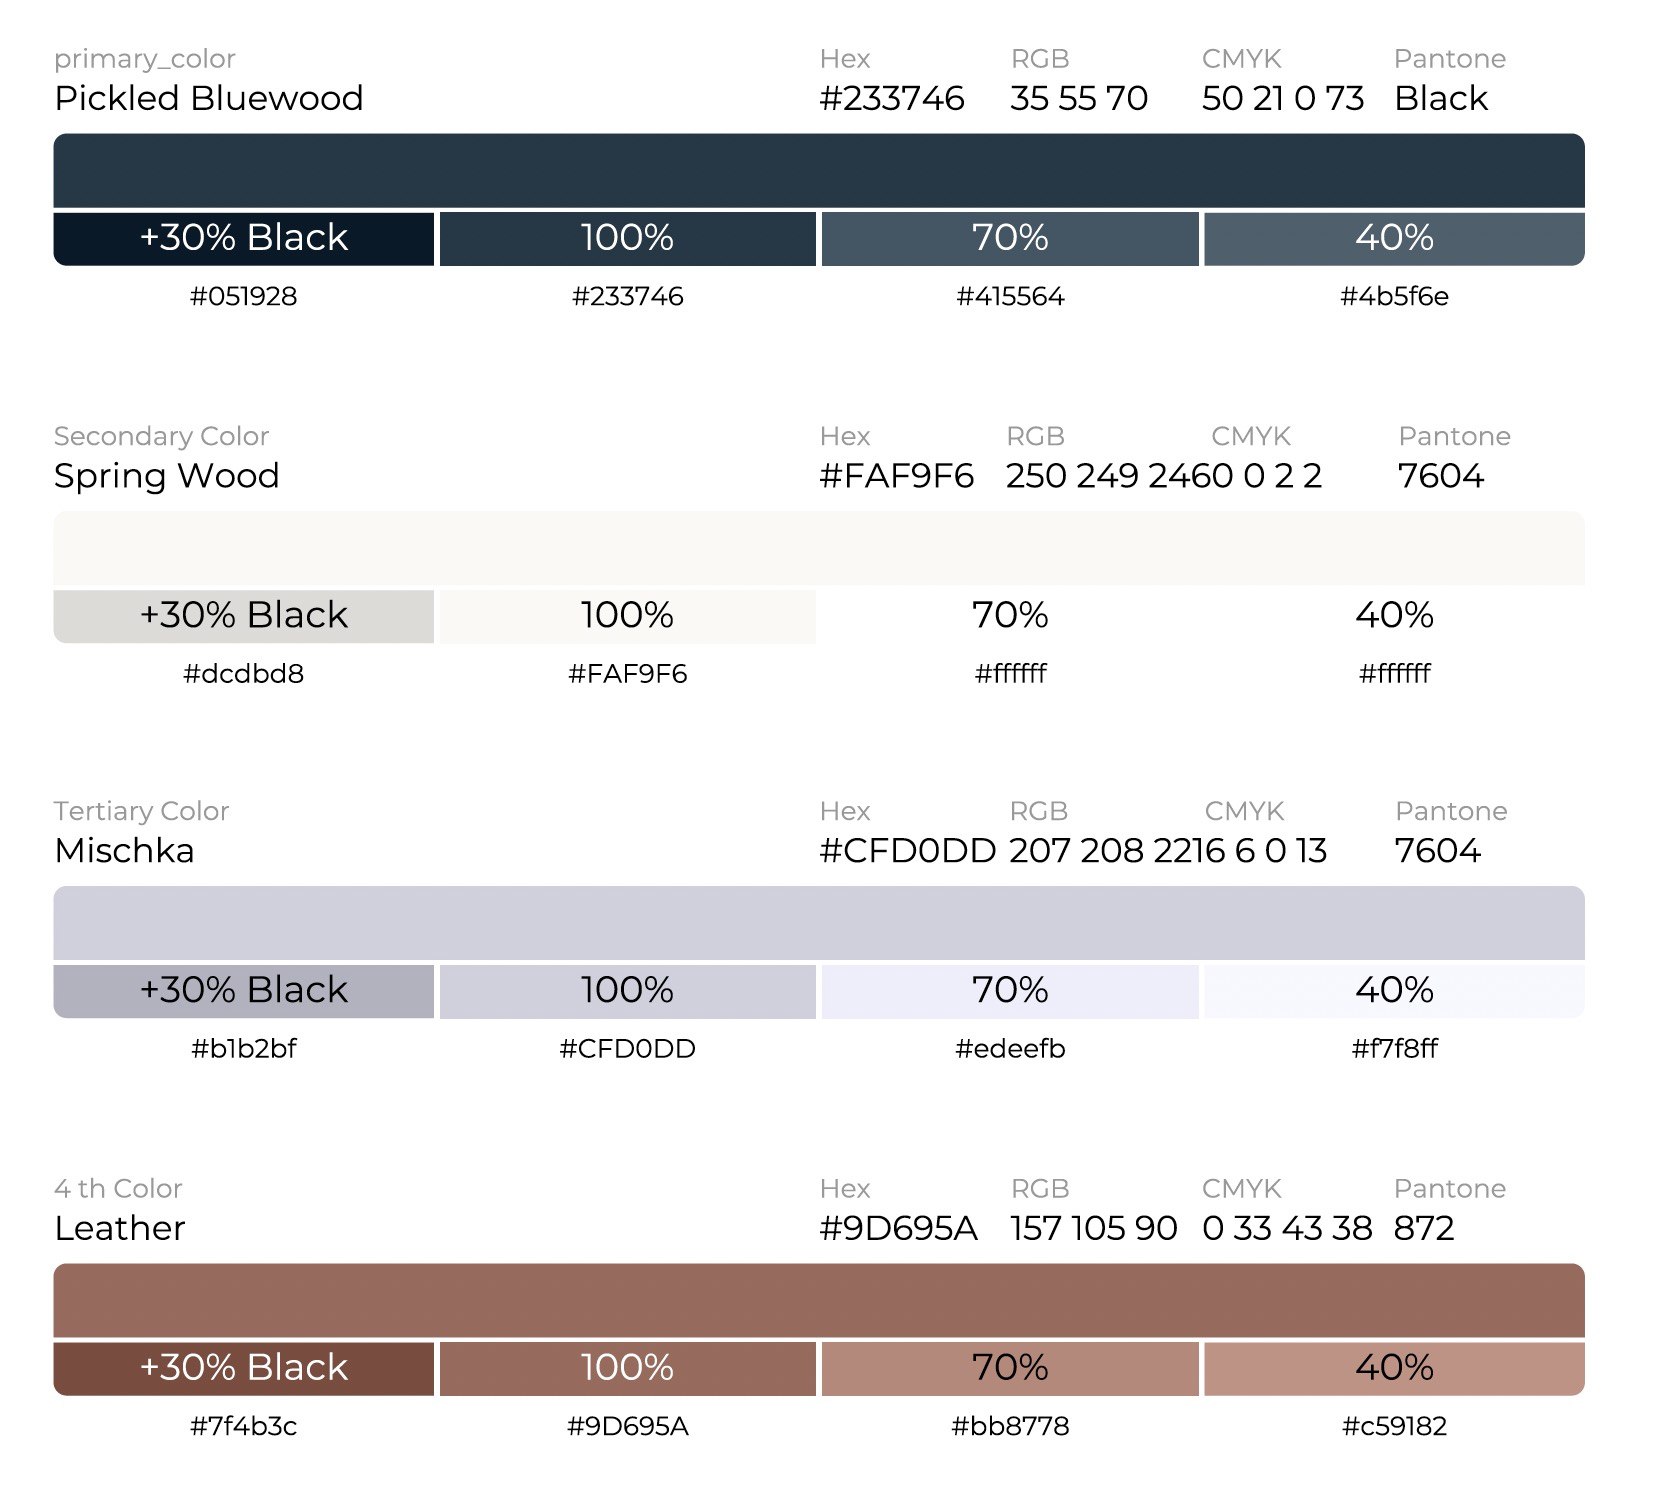Select Spring Wood +30% Black swatch
Image resolution: width=1660 pixels, height=1500 pixels.
[x=244, y=616]
